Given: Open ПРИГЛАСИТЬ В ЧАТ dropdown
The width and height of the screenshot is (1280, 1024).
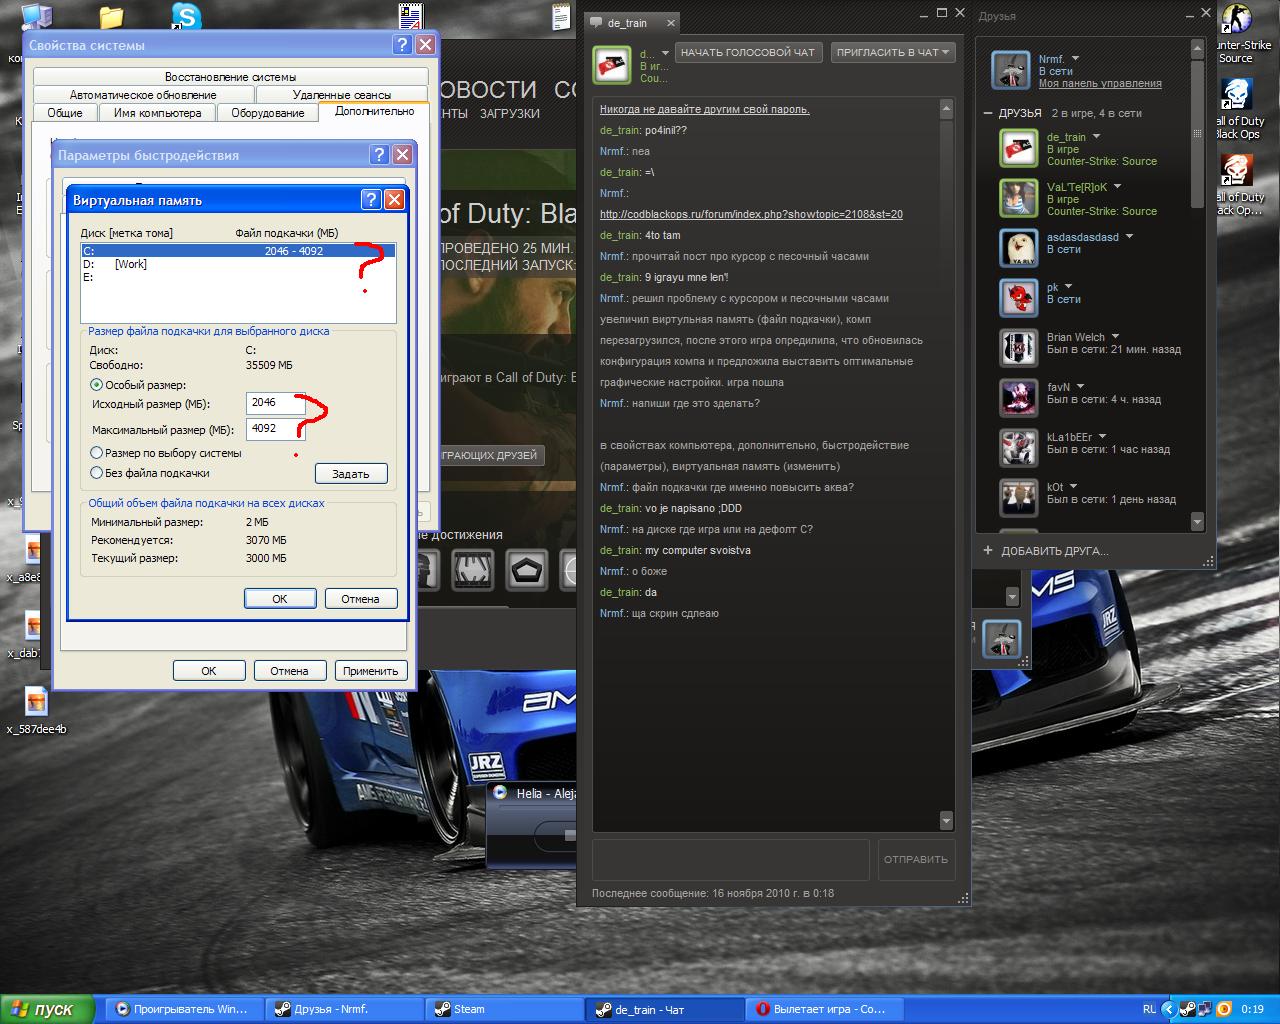Looking at the screenshot, I should [x=893, y=52].
